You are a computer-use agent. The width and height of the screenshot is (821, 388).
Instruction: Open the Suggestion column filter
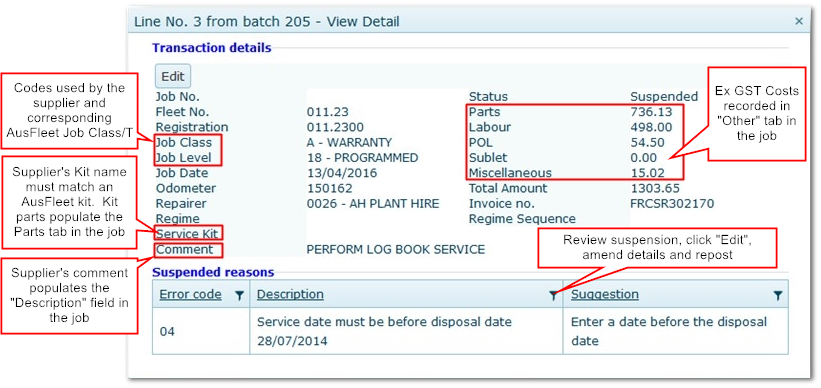(778, 296)
